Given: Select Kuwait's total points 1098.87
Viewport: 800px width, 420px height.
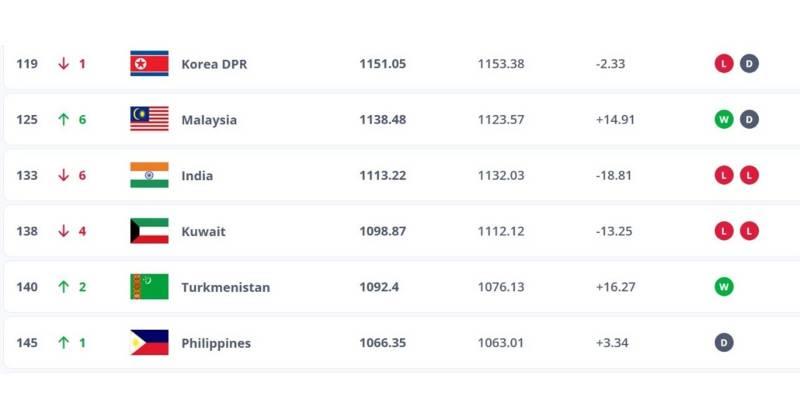Looking at the screenshot, I should [x=383, y=231].
